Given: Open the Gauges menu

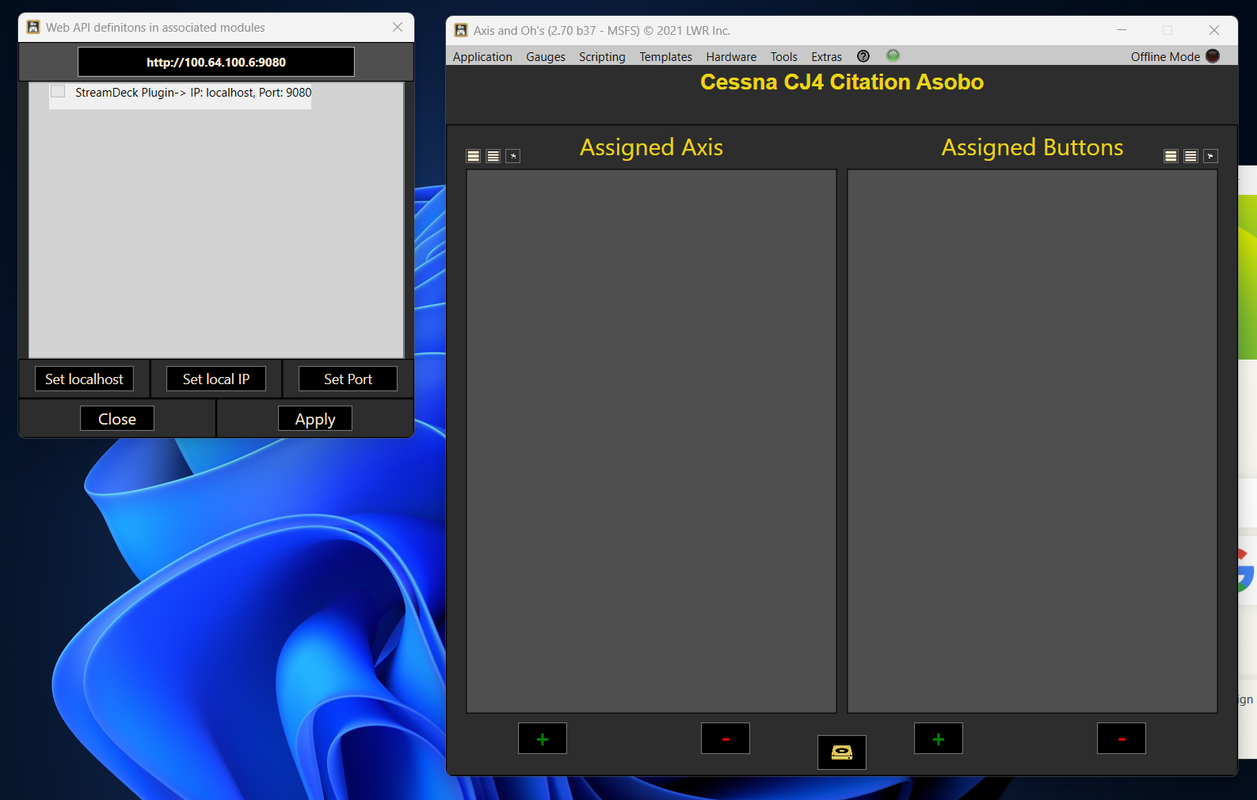Looking at the screenshot, I should (x=545, y=57).
